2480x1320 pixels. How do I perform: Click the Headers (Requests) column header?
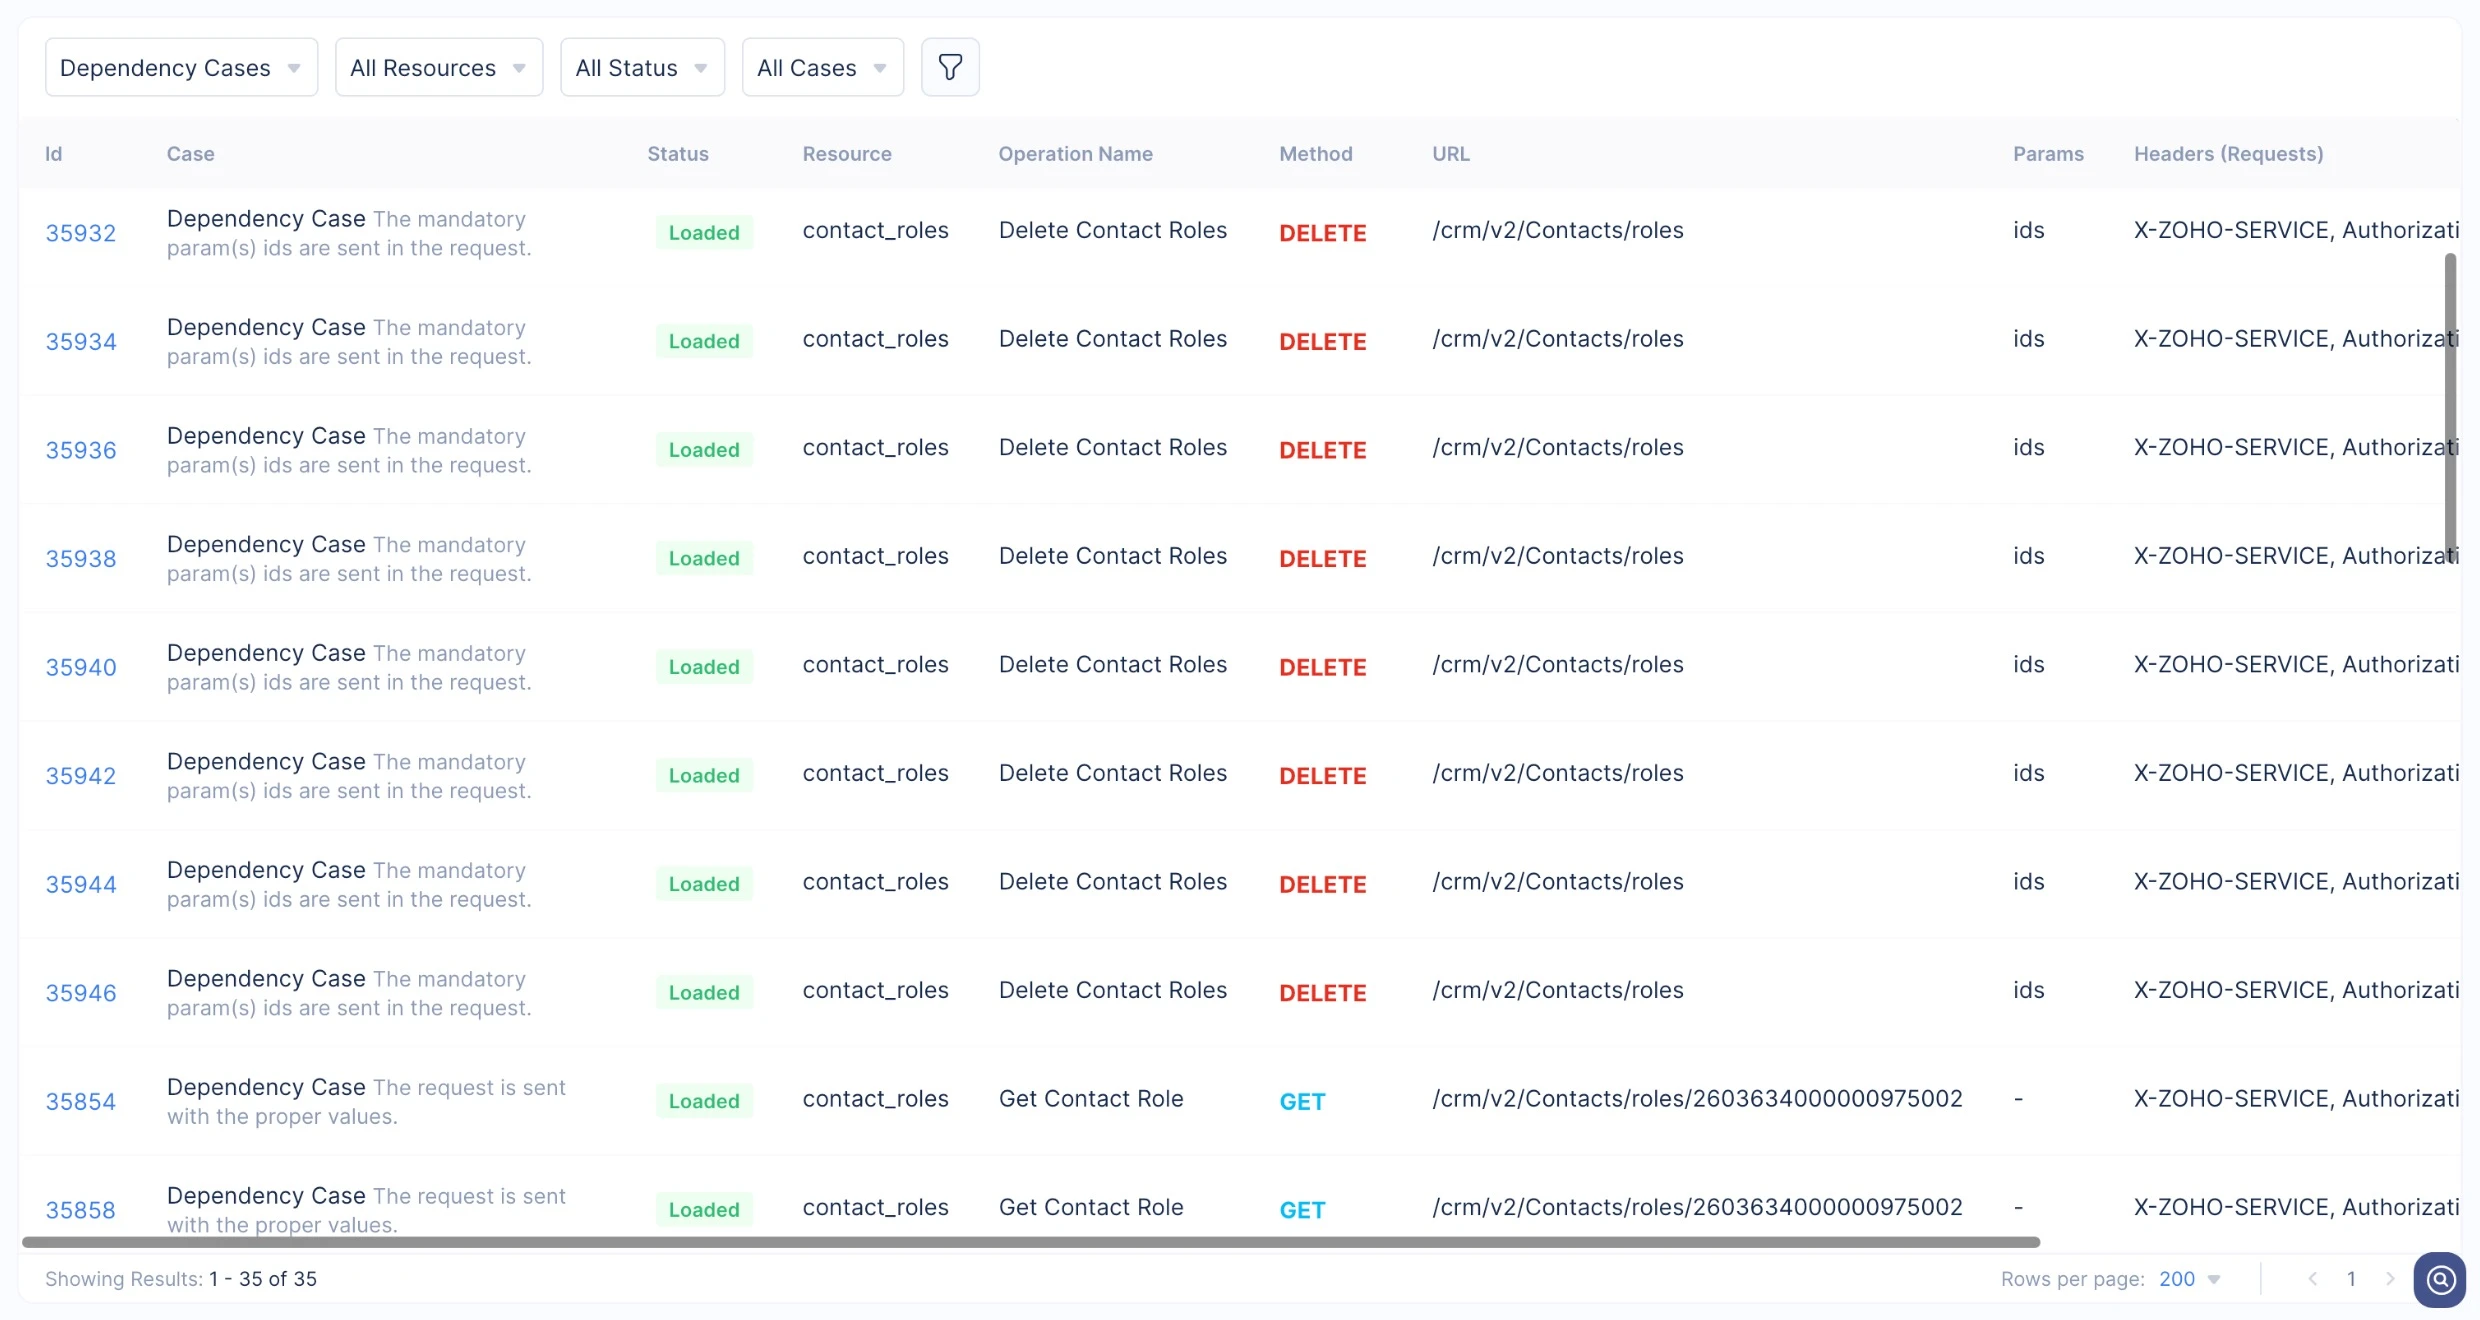pos(2228,154)
